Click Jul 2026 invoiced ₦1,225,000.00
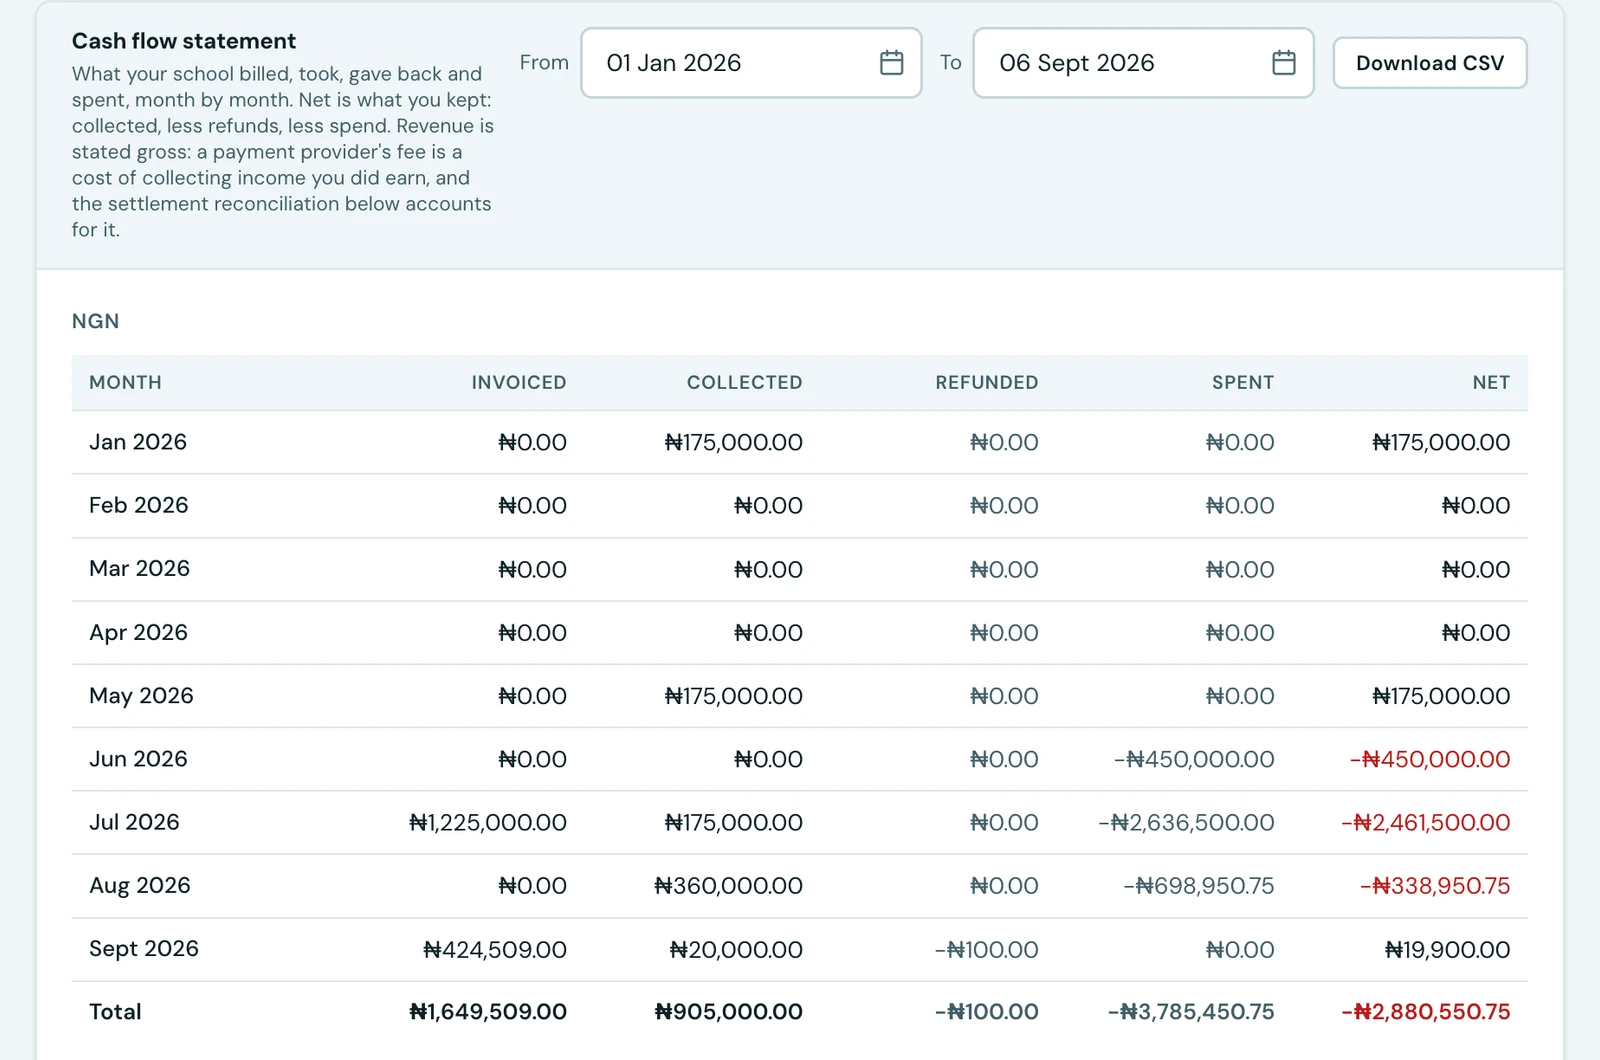Viewport: 1600px width, 1060px height. 488,822
